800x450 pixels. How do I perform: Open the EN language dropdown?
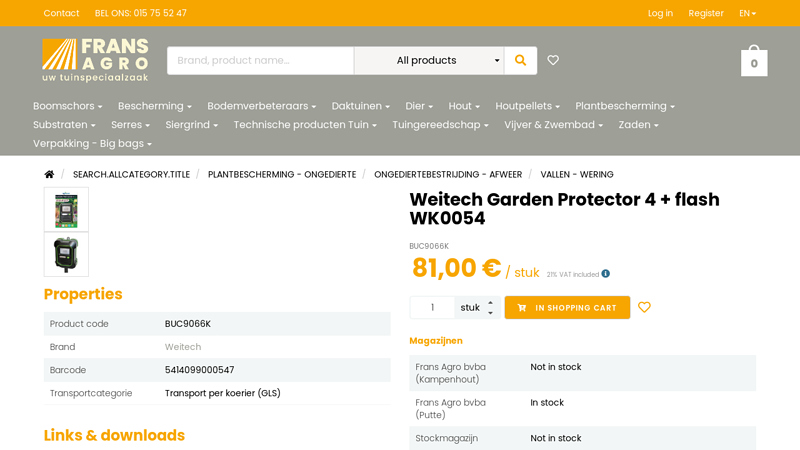[x=747, y=13]
